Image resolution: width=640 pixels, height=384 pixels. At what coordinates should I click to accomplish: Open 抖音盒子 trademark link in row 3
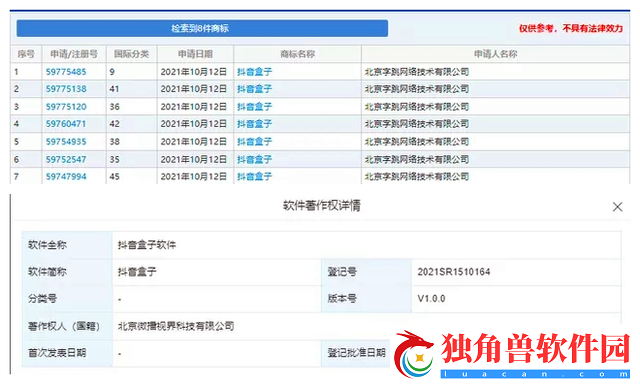click(x=254, y=107)
